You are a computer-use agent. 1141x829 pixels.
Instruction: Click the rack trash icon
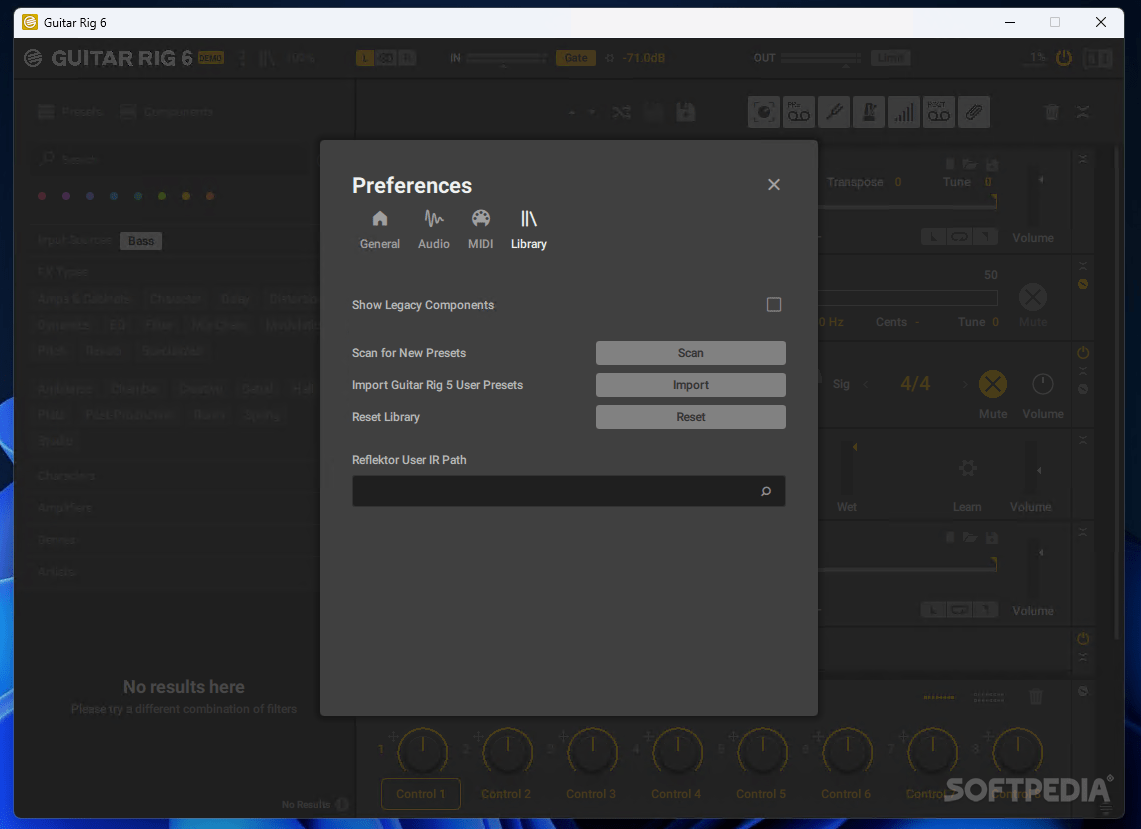click(1051, 112)
